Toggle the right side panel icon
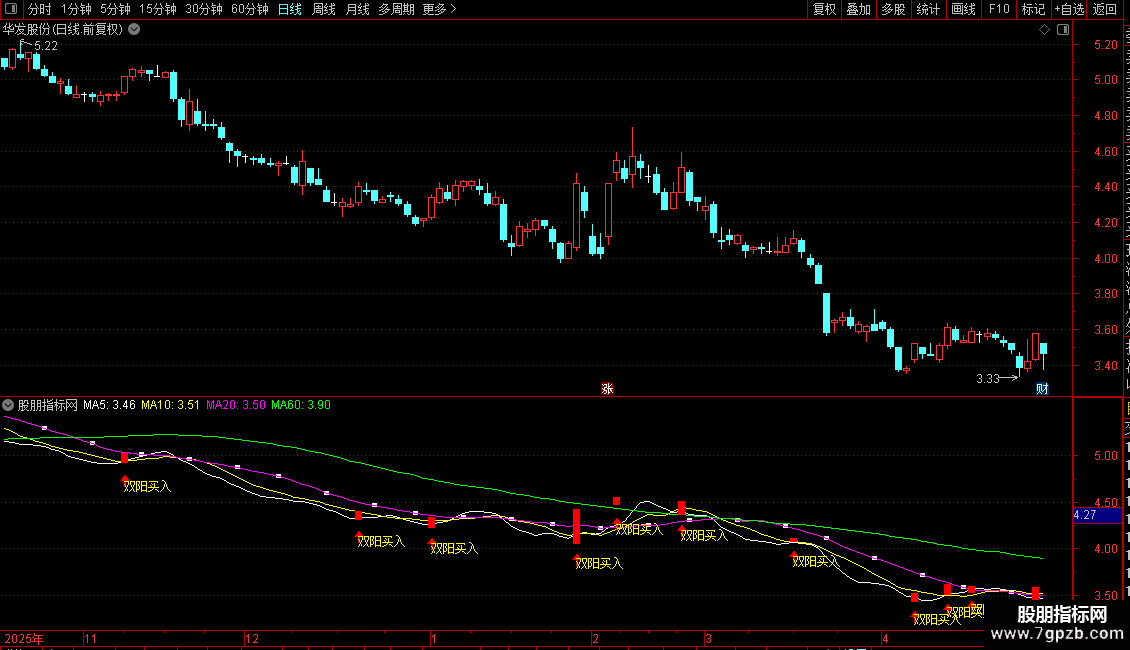Viewport: 1130px width, 650px height. tap(1063, 30)
